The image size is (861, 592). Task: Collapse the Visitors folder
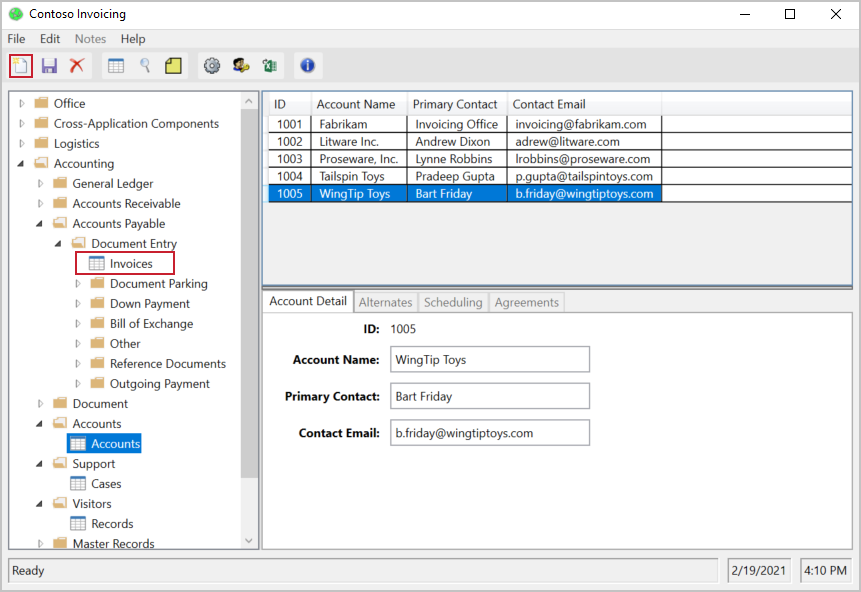click(x=40, y=504)
